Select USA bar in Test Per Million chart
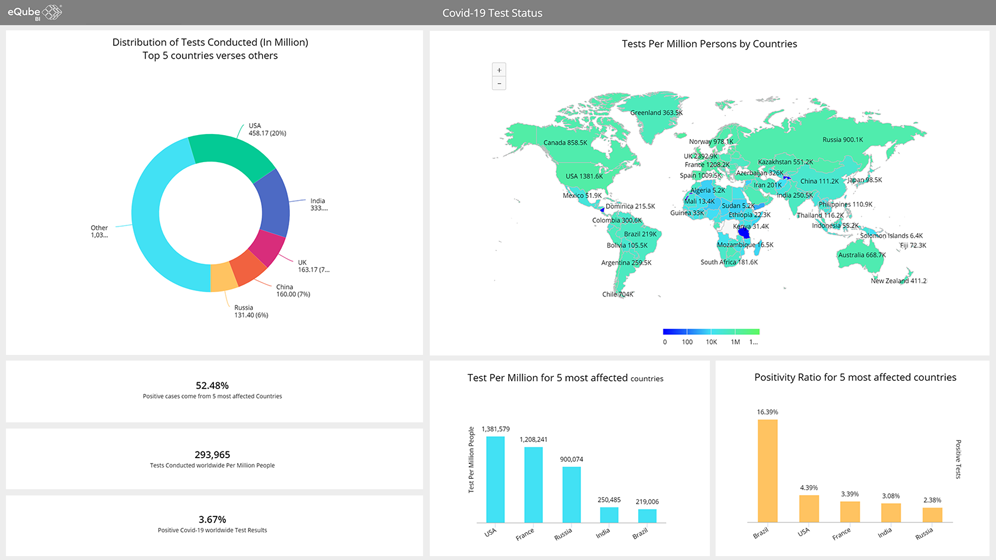Image resolution: width=996 pixels, height=560 pixels. tap(495, 478)
